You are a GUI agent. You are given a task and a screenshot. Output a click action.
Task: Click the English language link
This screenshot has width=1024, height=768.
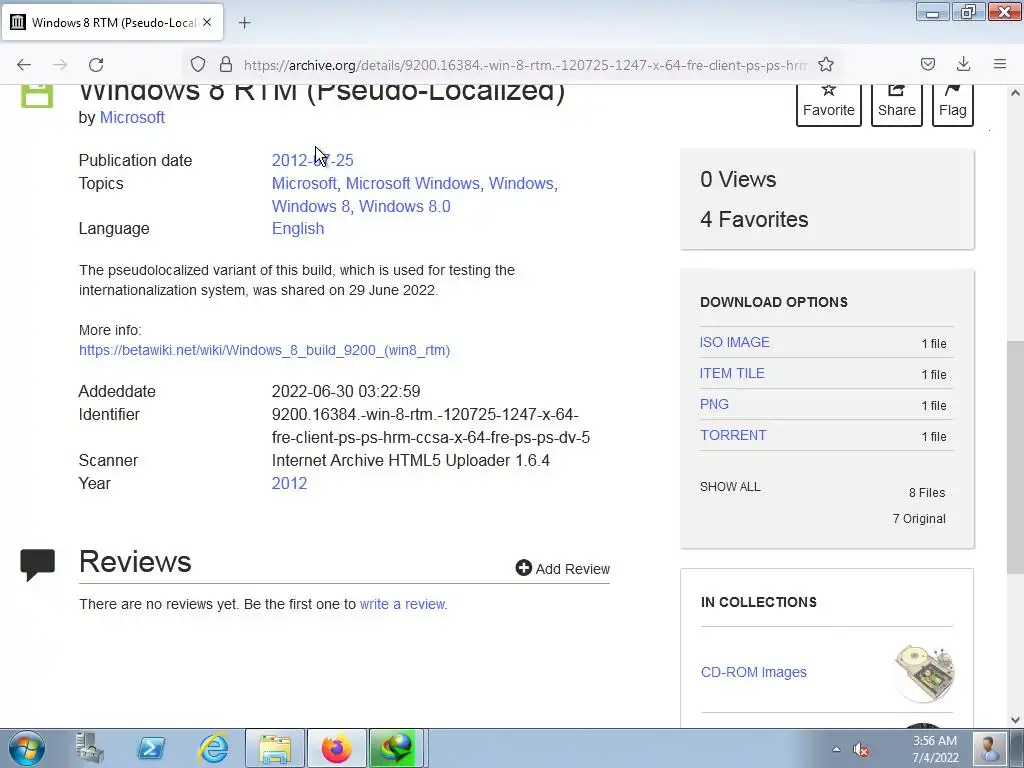click(x=298, y=229)
